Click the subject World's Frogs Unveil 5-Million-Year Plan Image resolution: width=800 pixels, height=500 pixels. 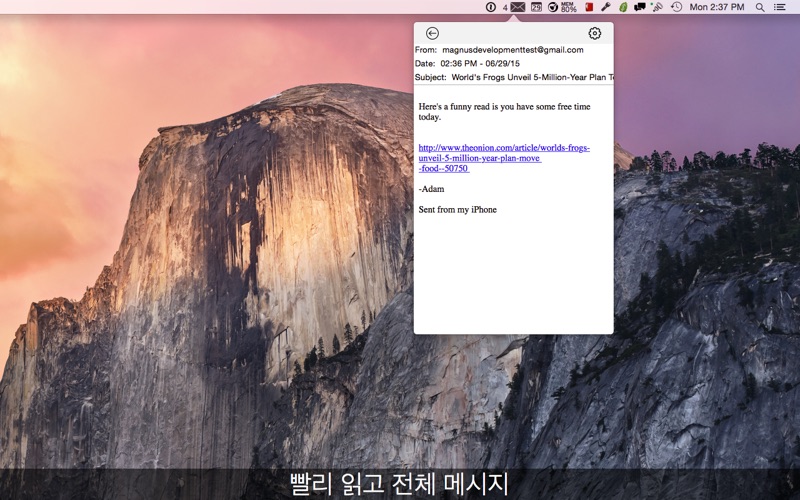(x=529, y=78)
